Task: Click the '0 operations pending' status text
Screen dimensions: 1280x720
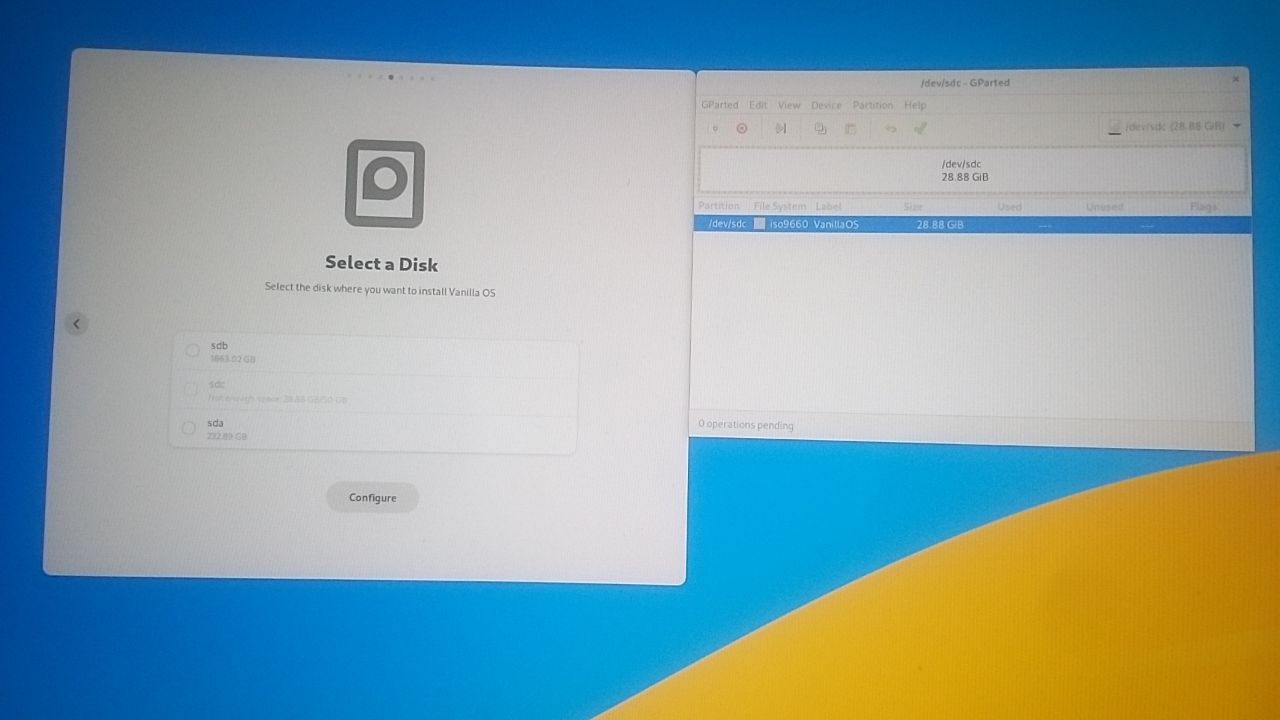Action: click(x=746, y=425)
